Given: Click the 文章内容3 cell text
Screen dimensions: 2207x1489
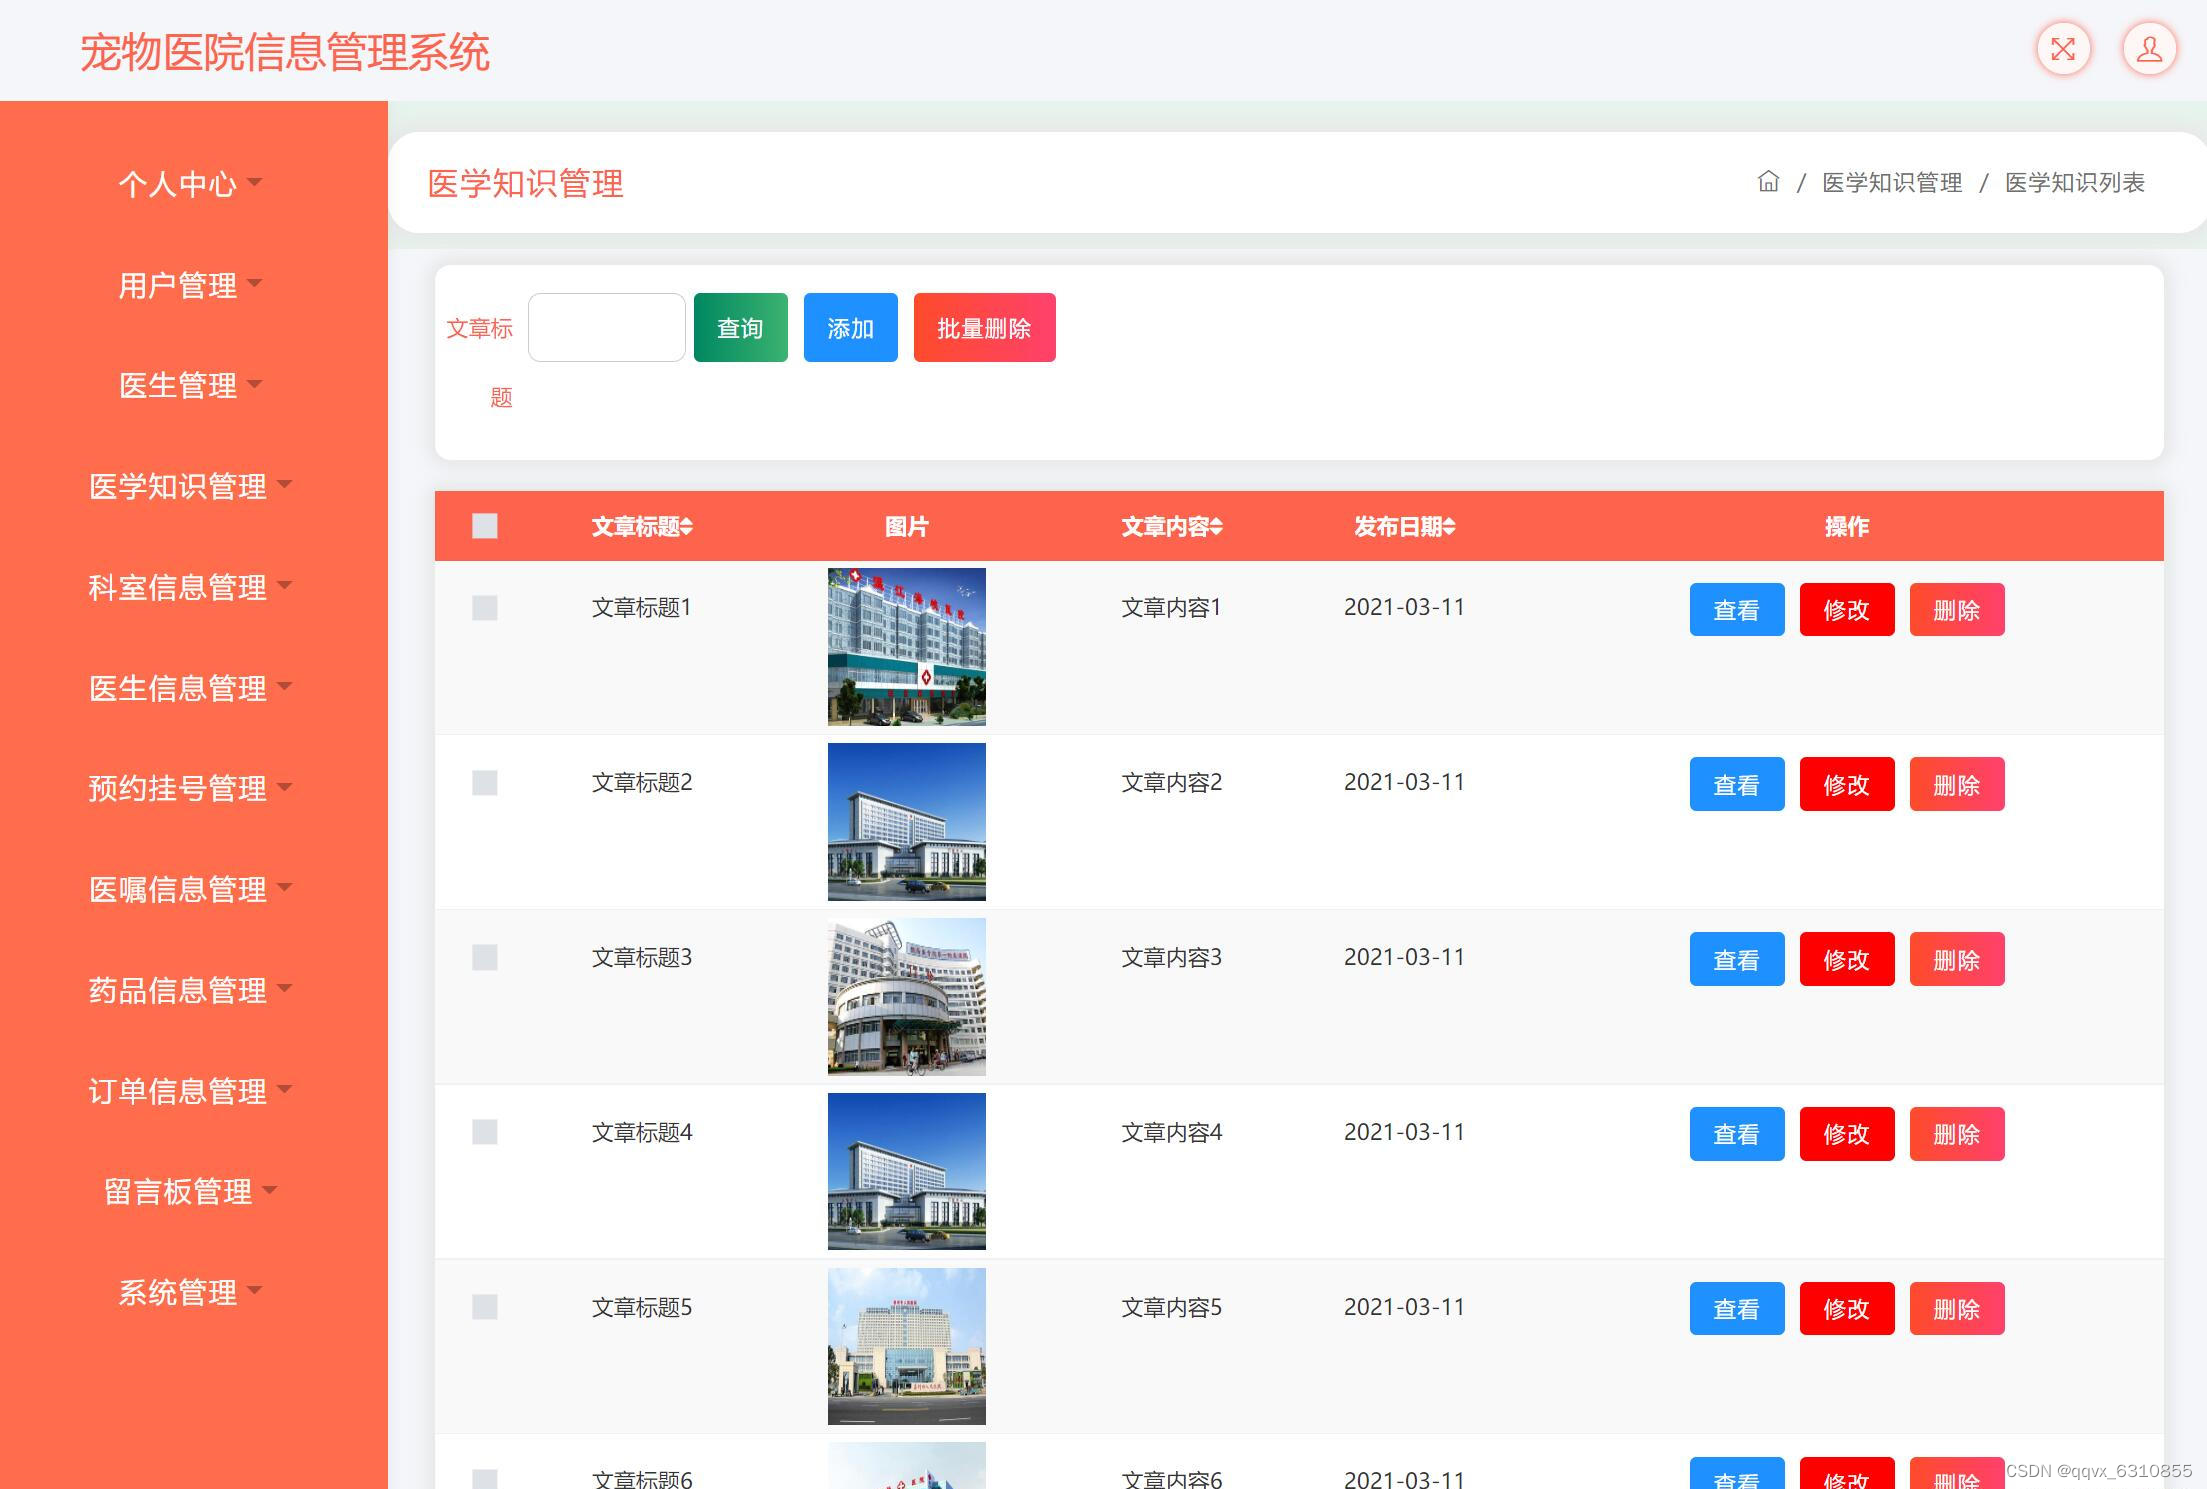Looking at the screenshot, I should [x=1171, y=957].
